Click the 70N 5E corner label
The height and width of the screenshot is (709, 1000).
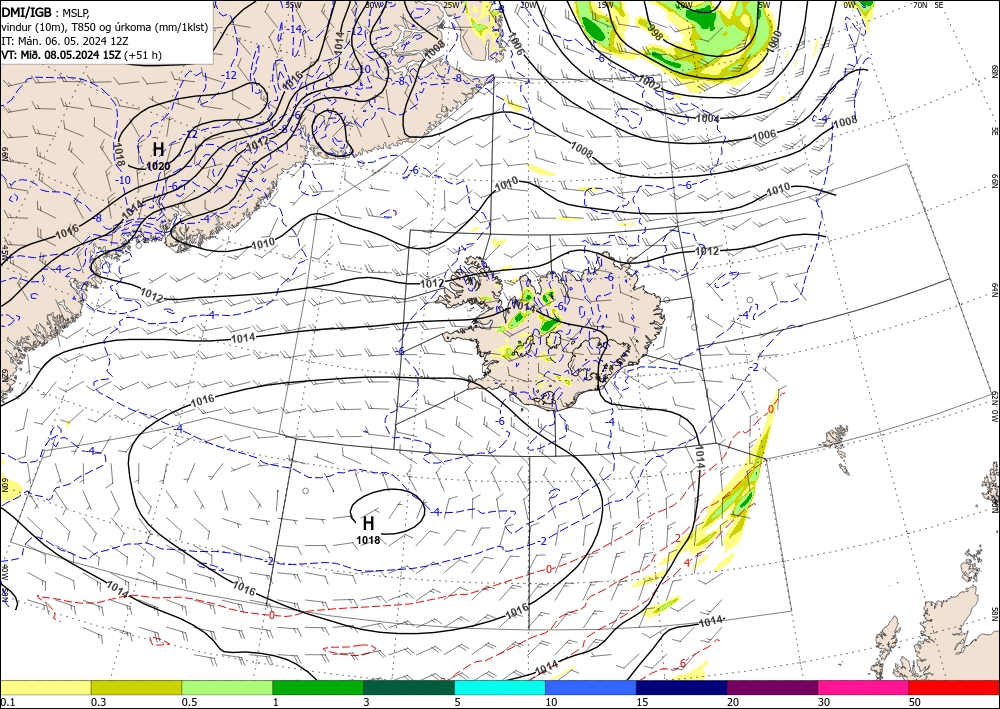[x=928, y=5]
